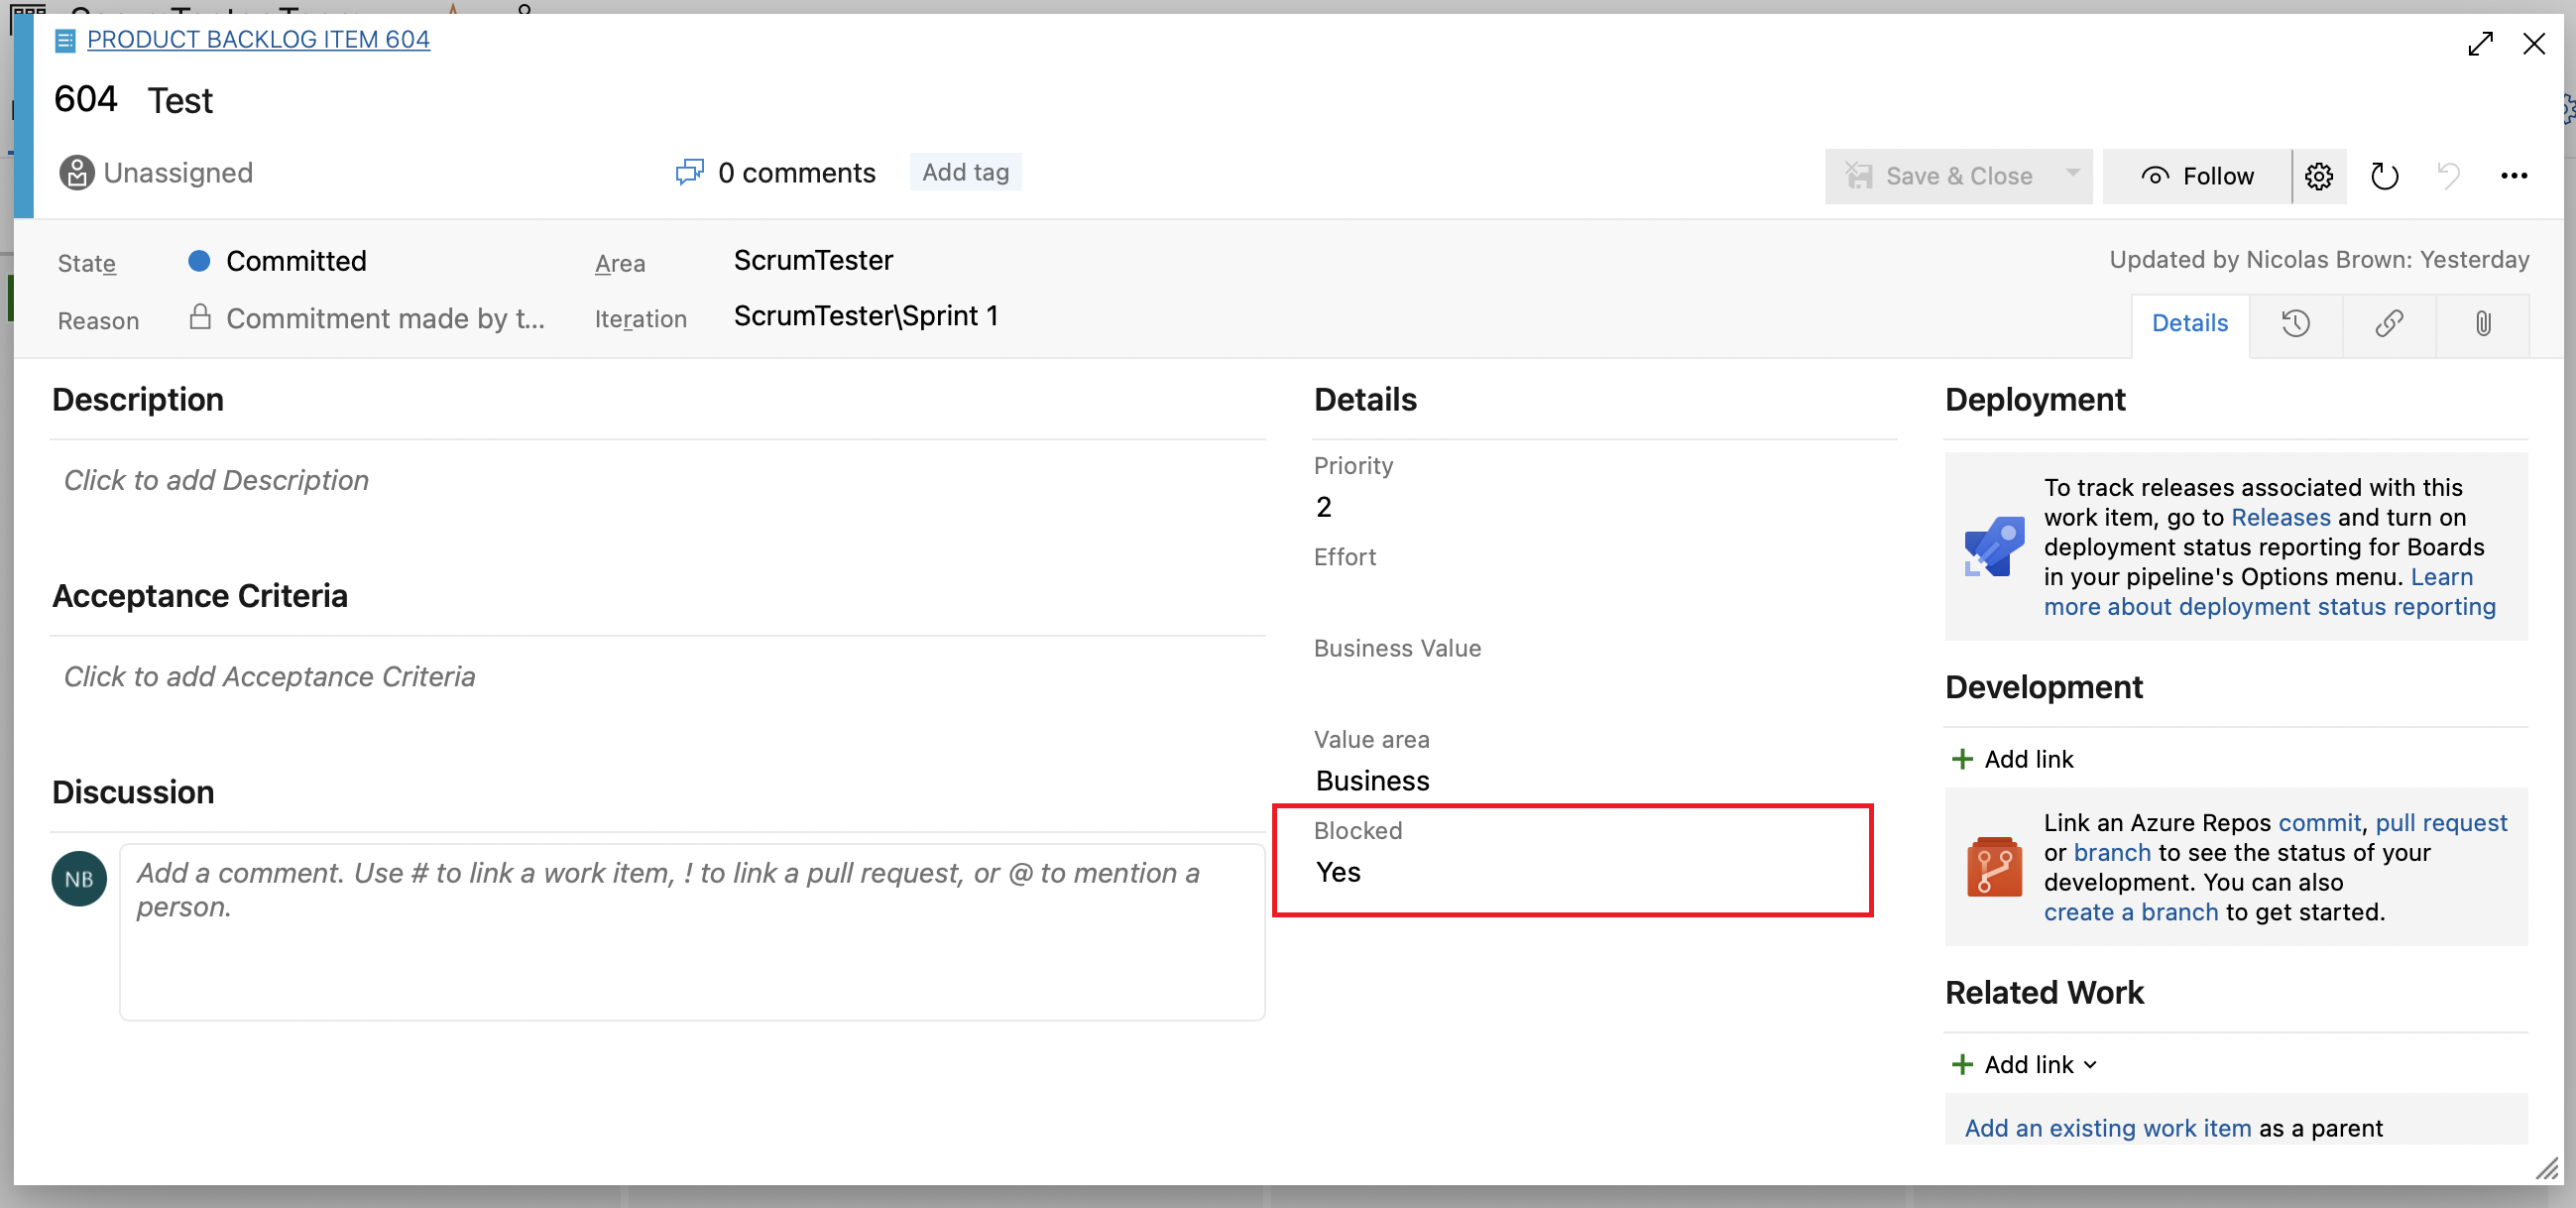Click the Releases link in Deployment panel
The image size is (2576, 1208).
[x=2281, y=517]
